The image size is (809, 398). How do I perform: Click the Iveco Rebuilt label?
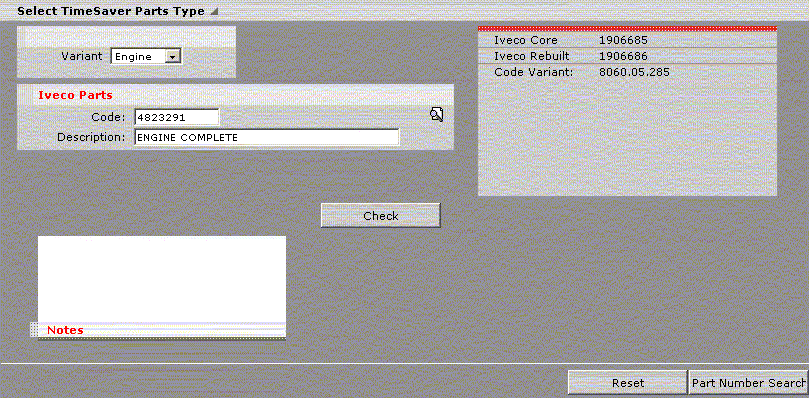pyautogui.click(x=532, y=56)
